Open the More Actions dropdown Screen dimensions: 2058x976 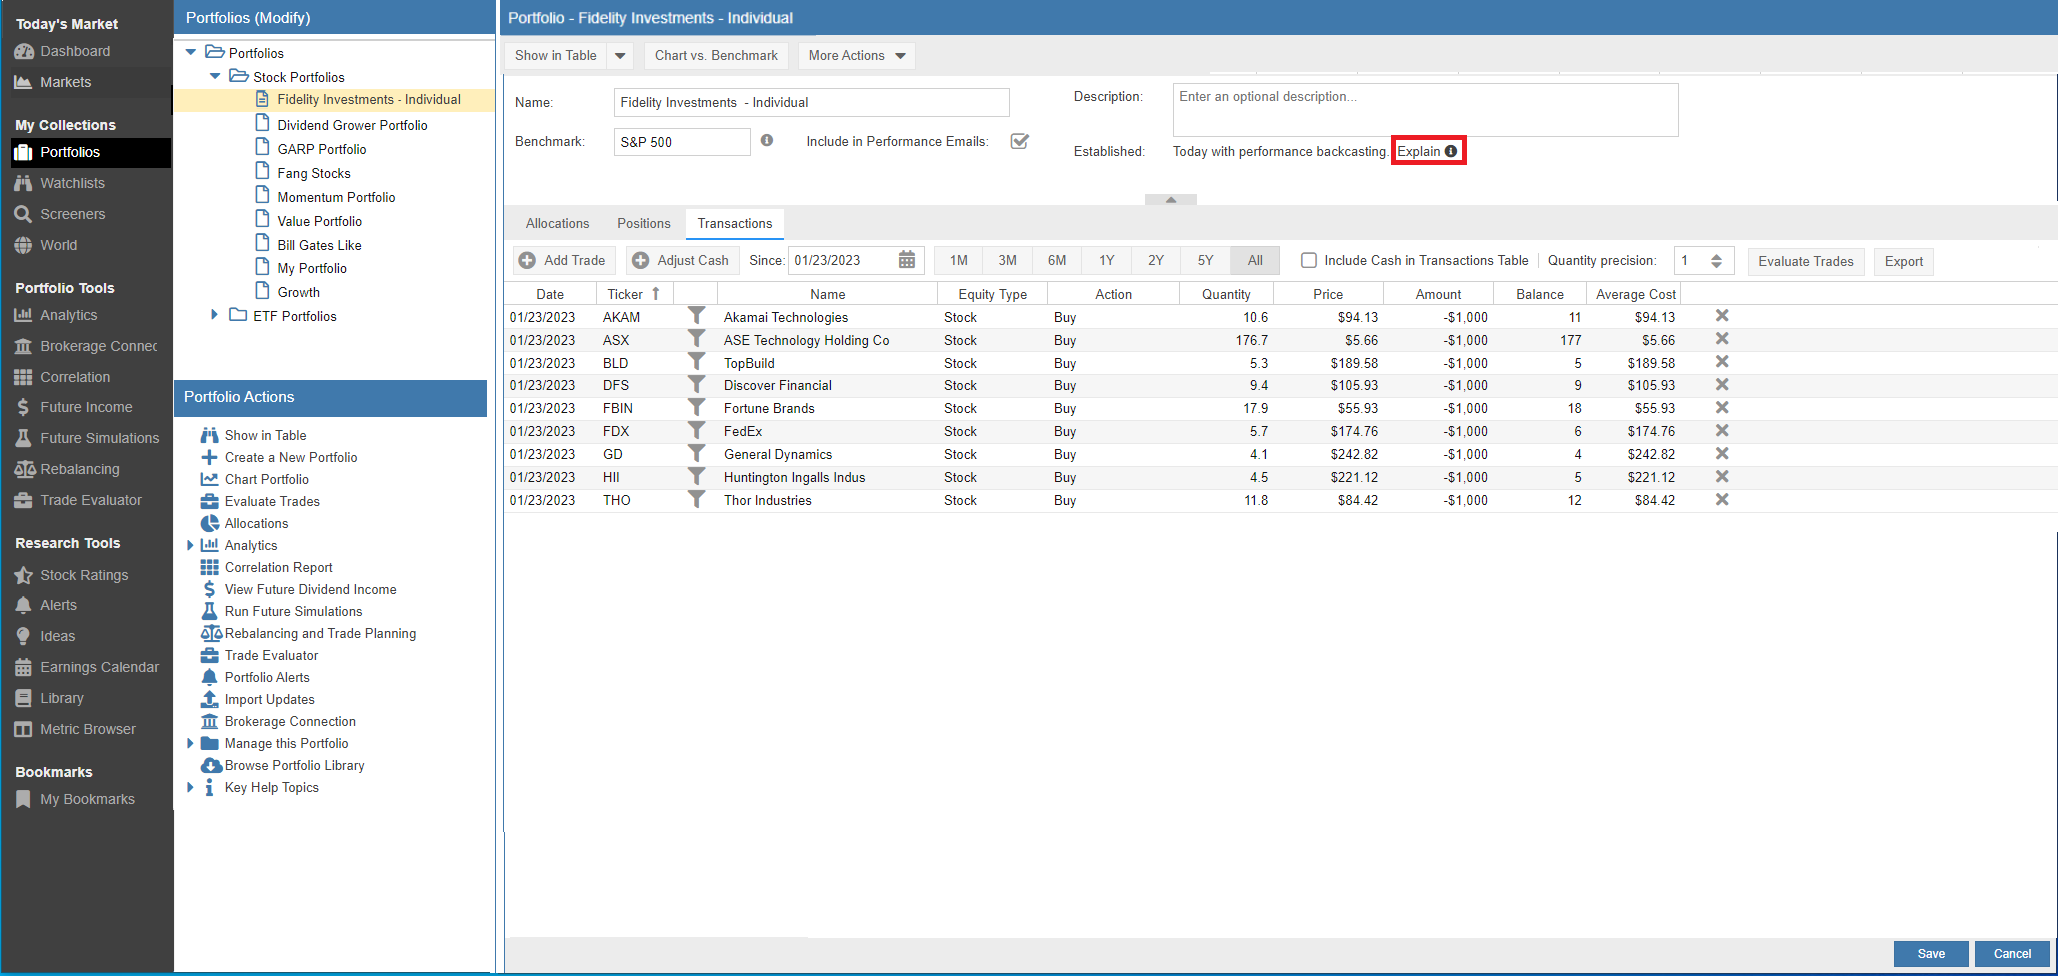(857, 56)
